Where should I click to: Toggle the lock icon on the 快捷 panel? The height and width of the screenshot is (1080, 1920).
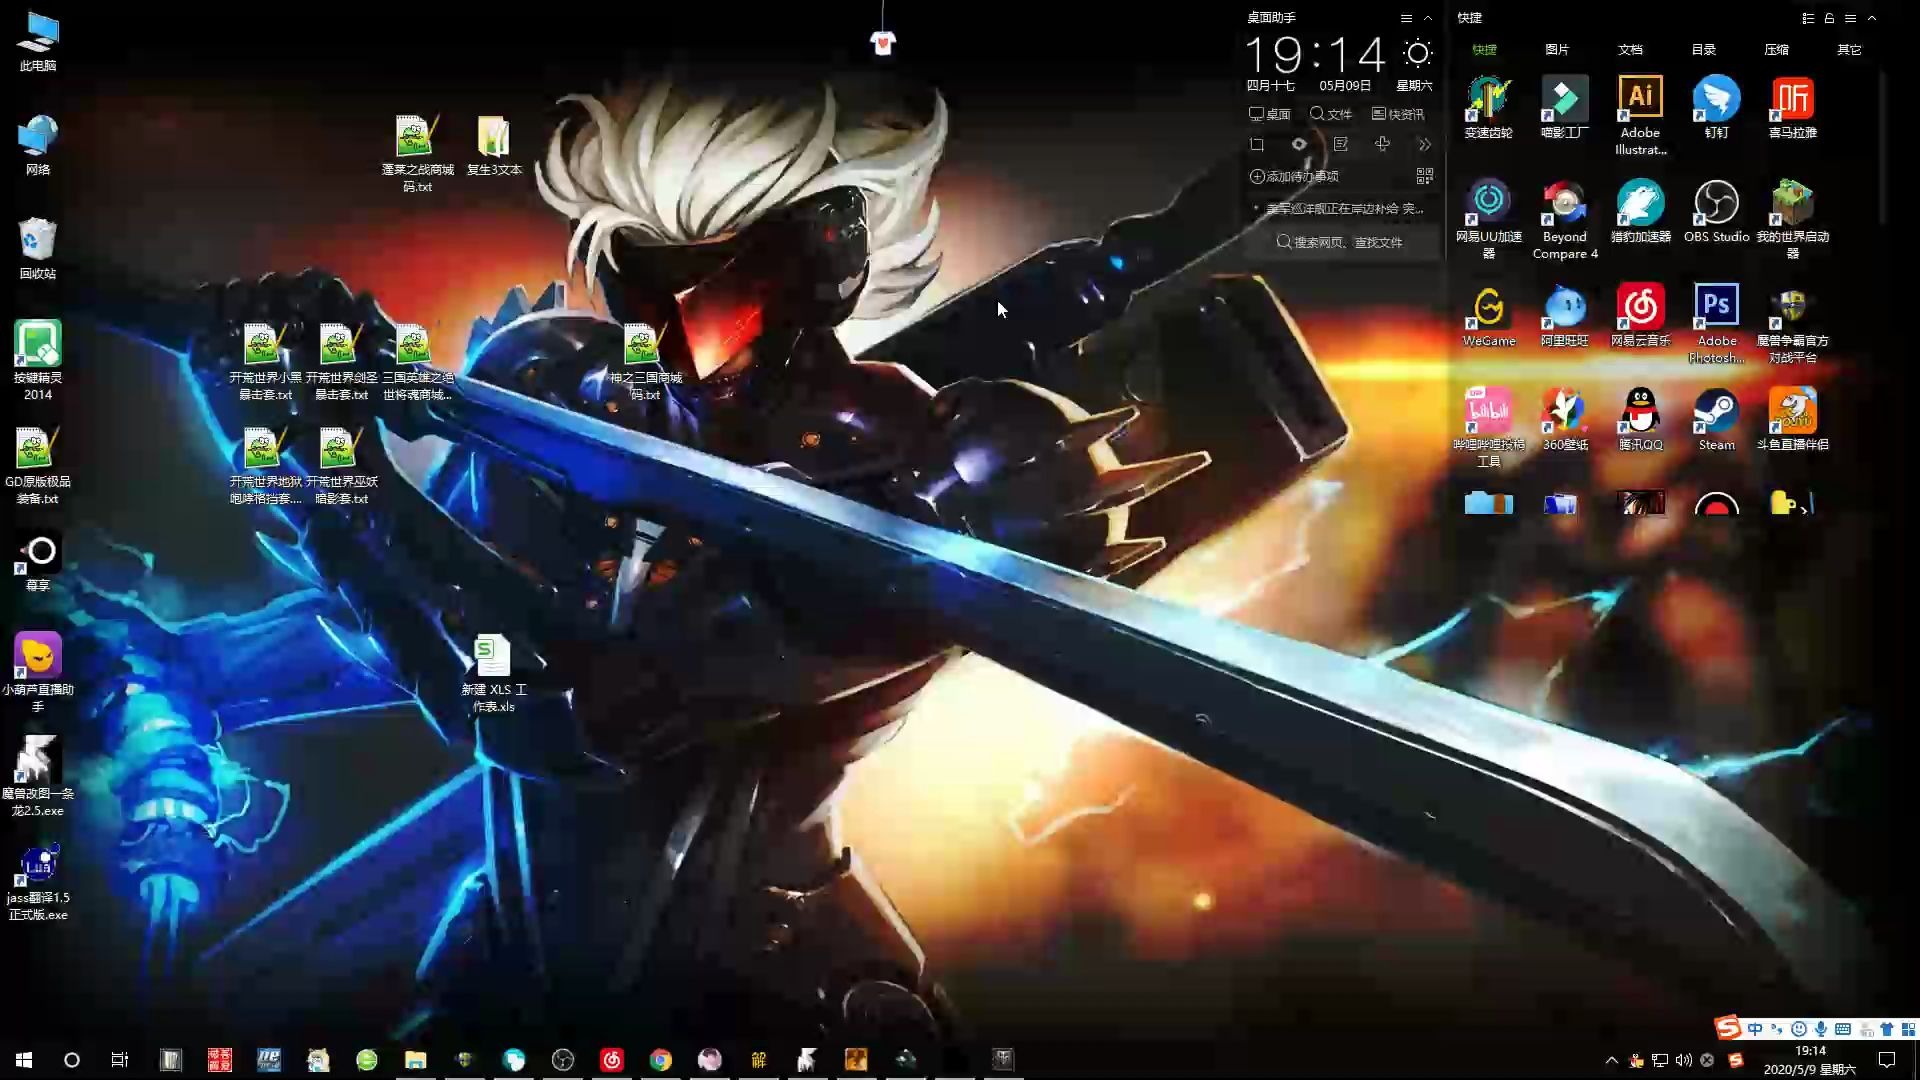coord(1829,18)
